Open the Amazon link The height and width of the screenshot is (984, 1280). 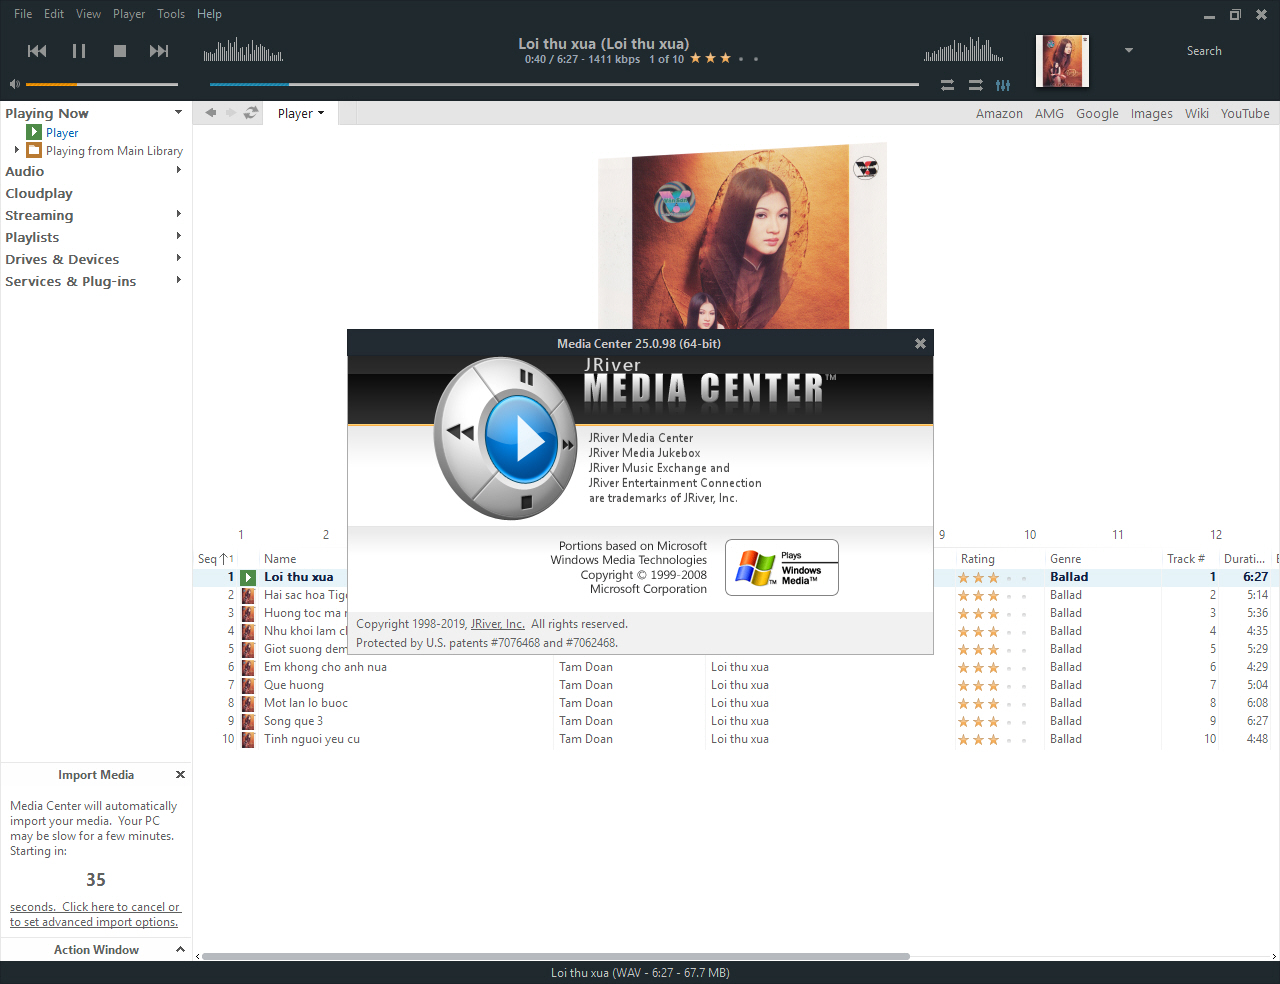tap(999, 114)
